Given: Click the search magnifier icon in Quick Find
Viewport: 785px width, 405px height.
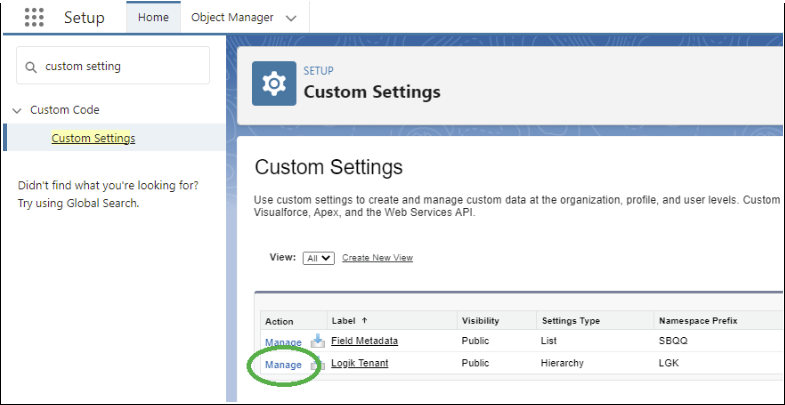Looking at the screenshot, I should coord(31,67).
